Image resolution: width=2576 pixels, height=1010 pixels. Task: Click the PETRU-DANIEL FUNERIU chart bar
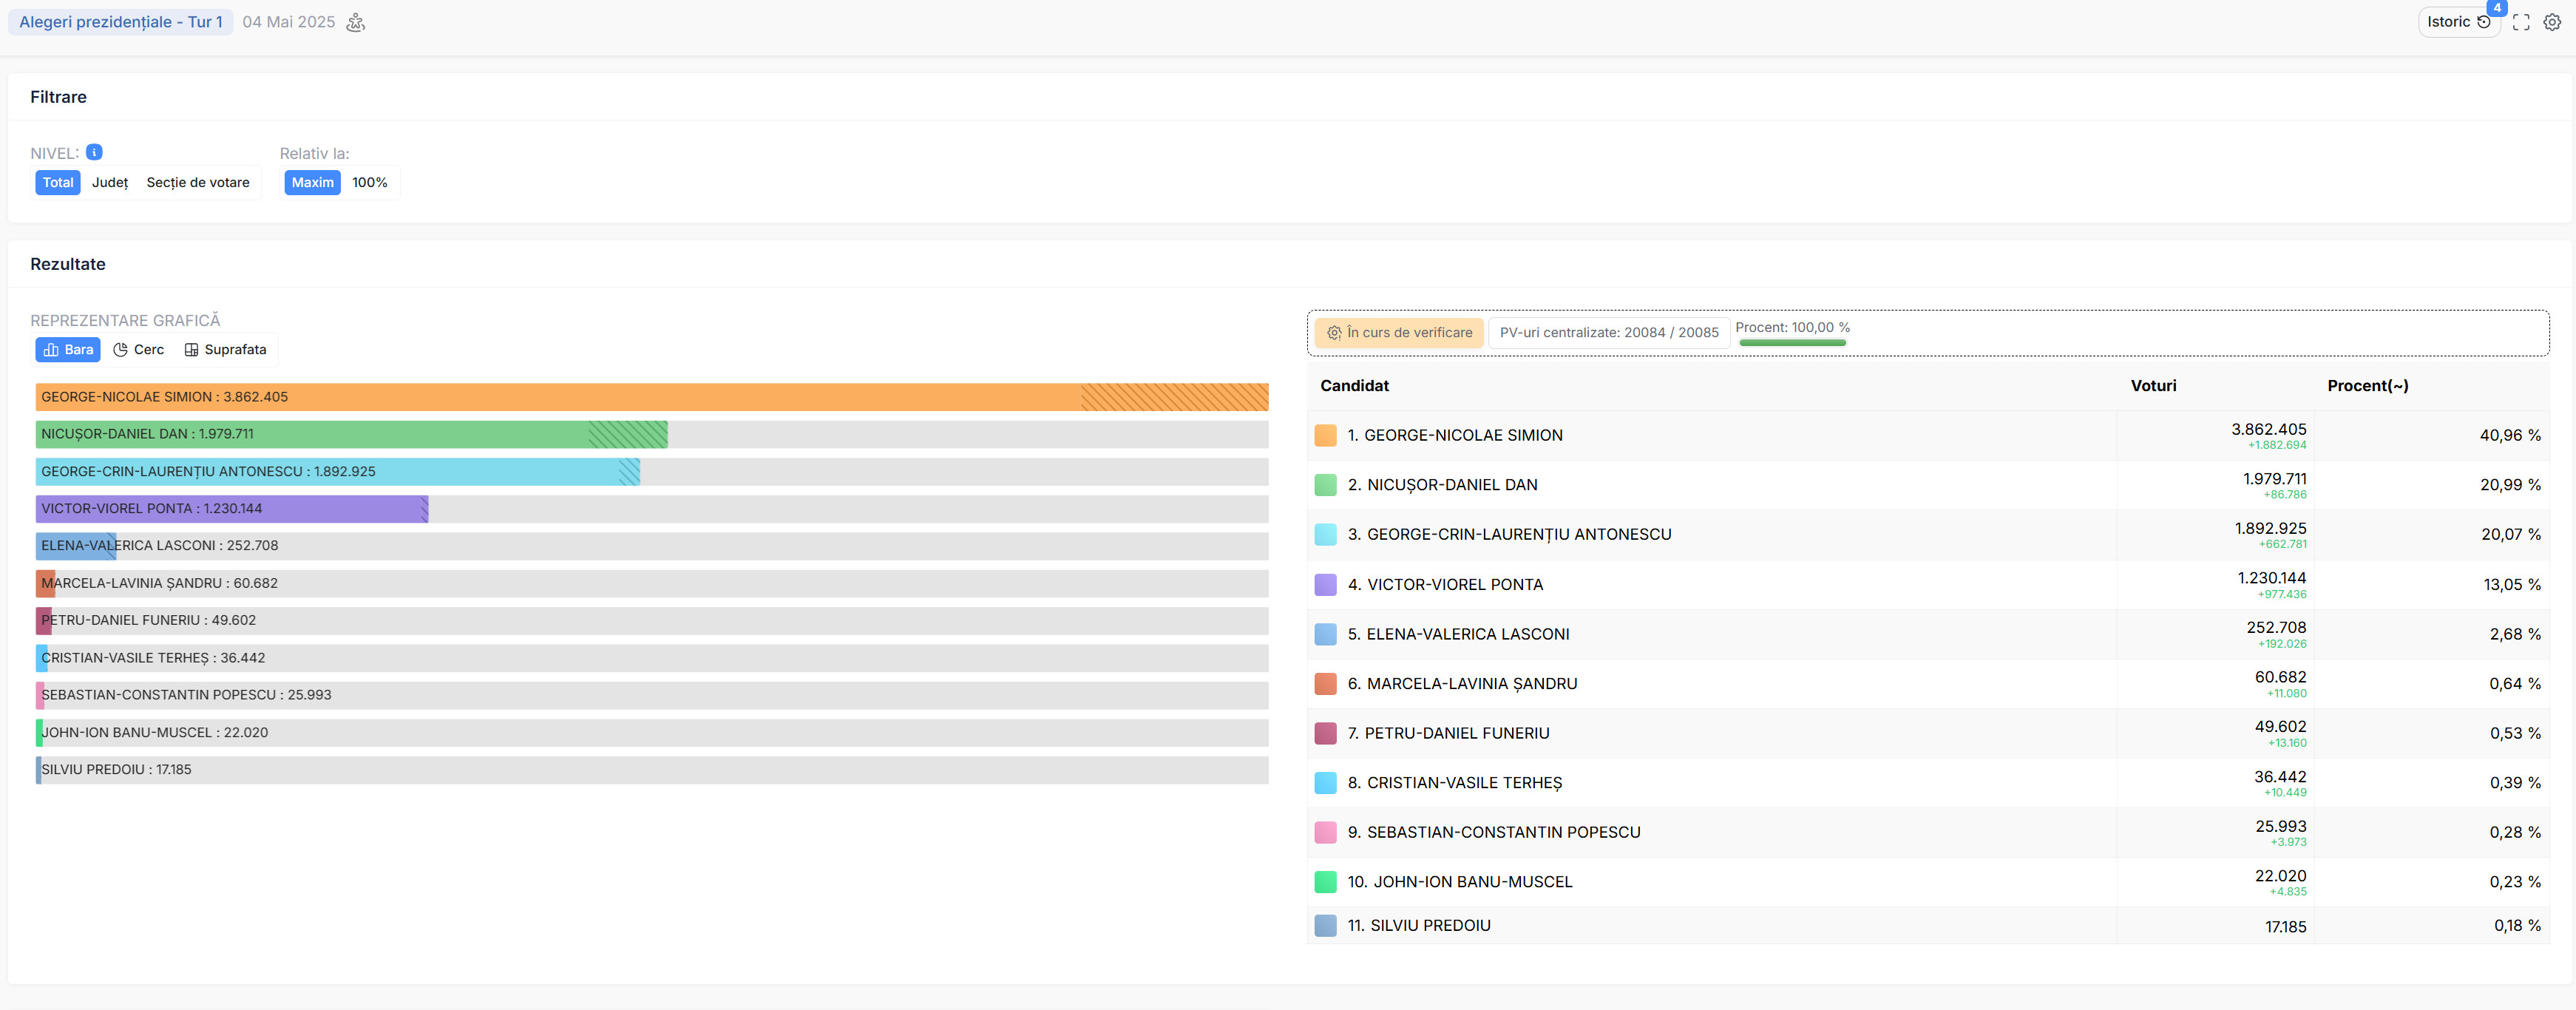tap(43, 620)
